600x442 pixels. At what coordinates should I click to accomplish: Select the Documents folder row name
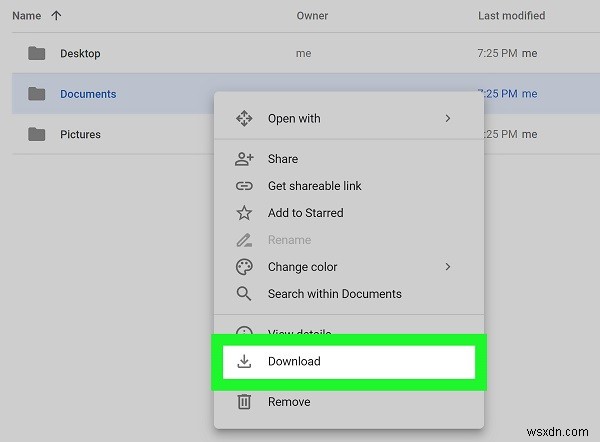(88, 94)
